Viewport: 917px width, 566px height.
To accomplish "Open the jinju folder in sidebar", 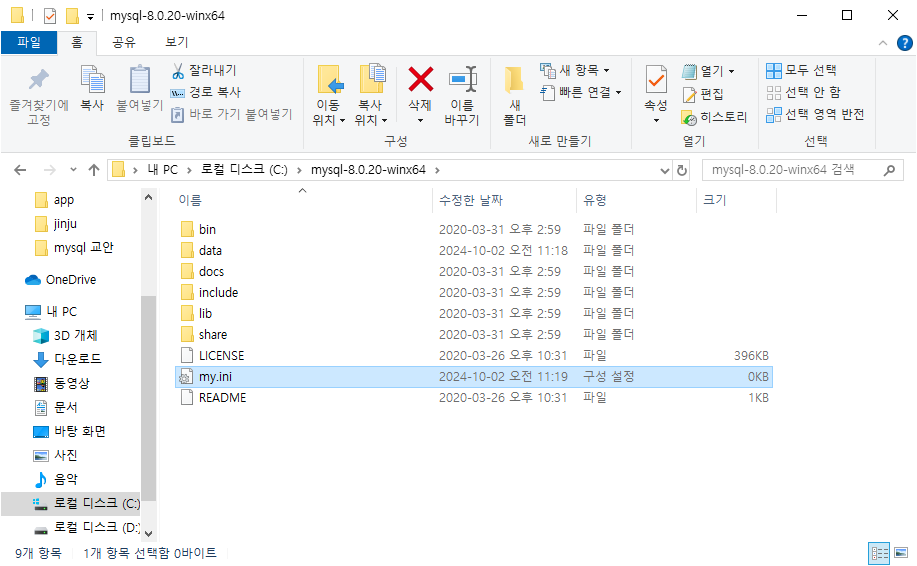I will pyautogui.click(x=64, y=224).
